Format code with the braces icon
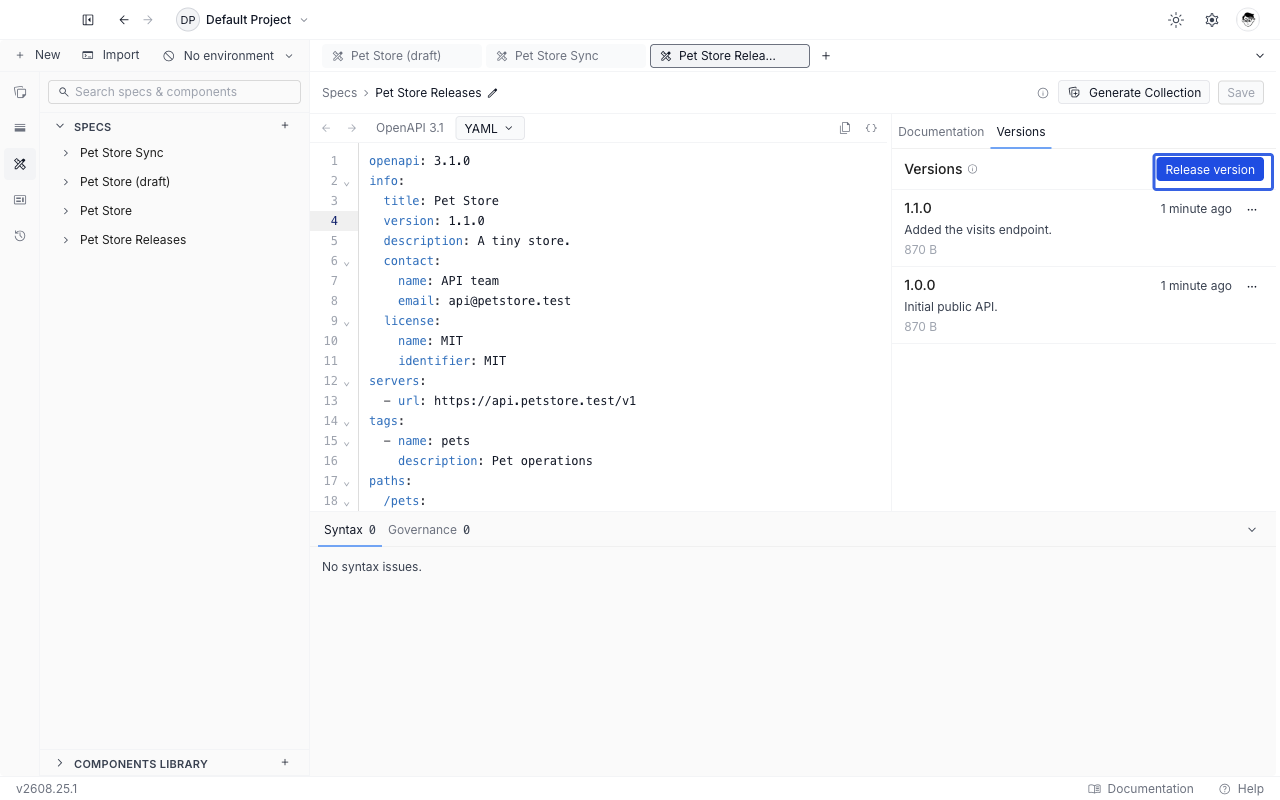This screenshot has height=800, width=1280. (x=872, y=128)
